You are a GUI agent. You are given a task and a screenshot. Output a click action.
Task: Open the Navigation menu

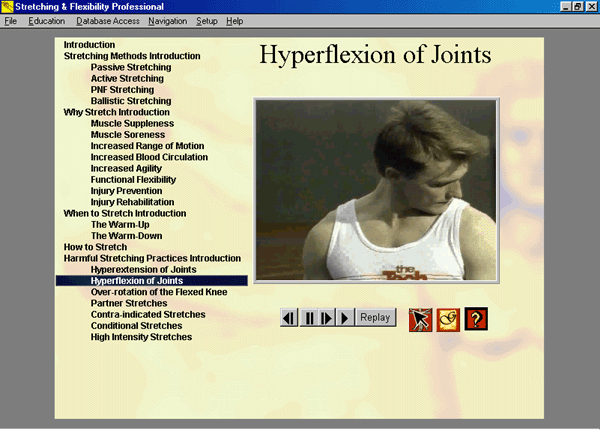coord(167,21)
